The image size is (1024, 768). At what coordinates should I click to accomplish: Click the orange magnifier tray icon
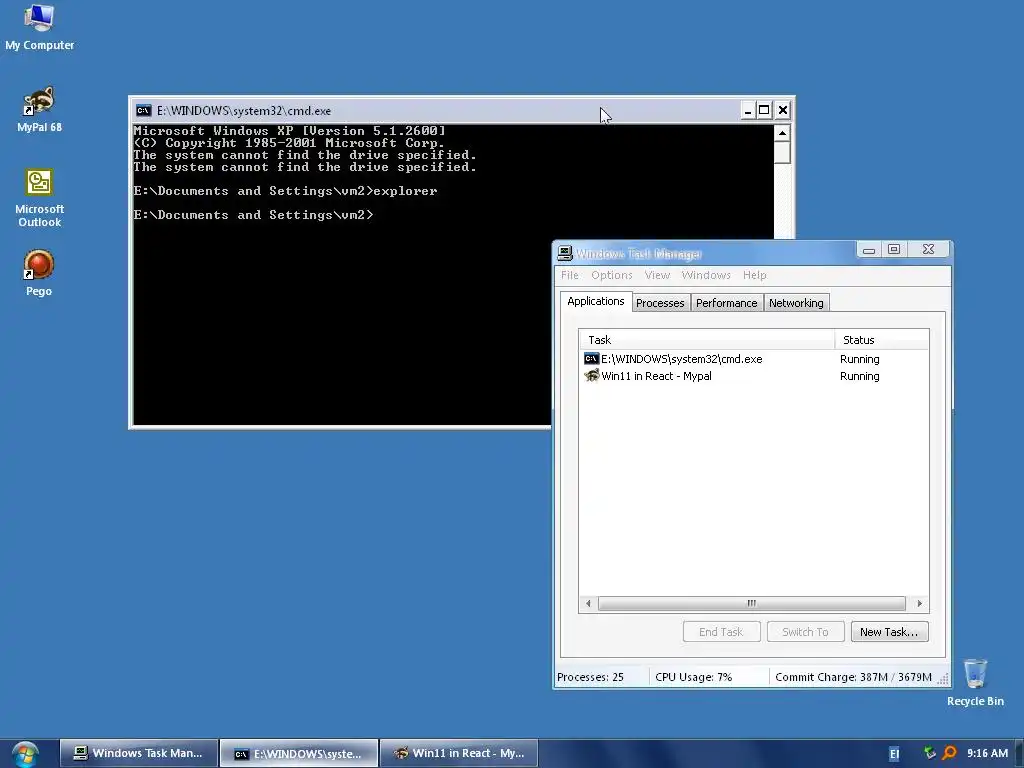949,753
